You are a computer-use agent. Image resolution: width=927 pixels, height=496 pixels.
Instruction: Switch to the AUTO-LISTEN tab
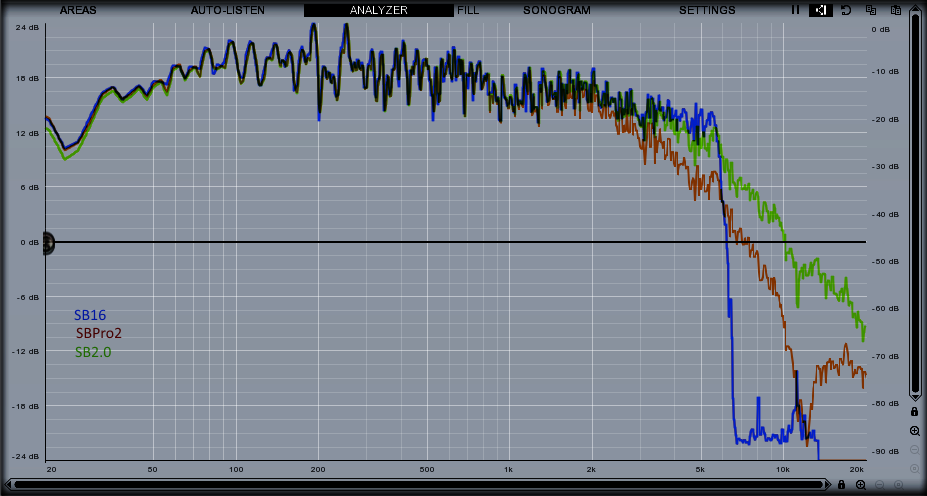[228, 10]
